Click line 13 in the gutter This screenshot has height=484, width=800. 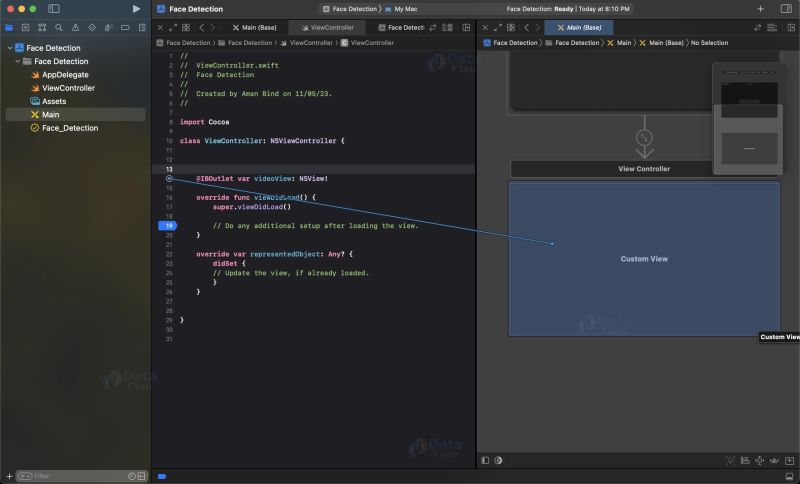tap(169, 169)
